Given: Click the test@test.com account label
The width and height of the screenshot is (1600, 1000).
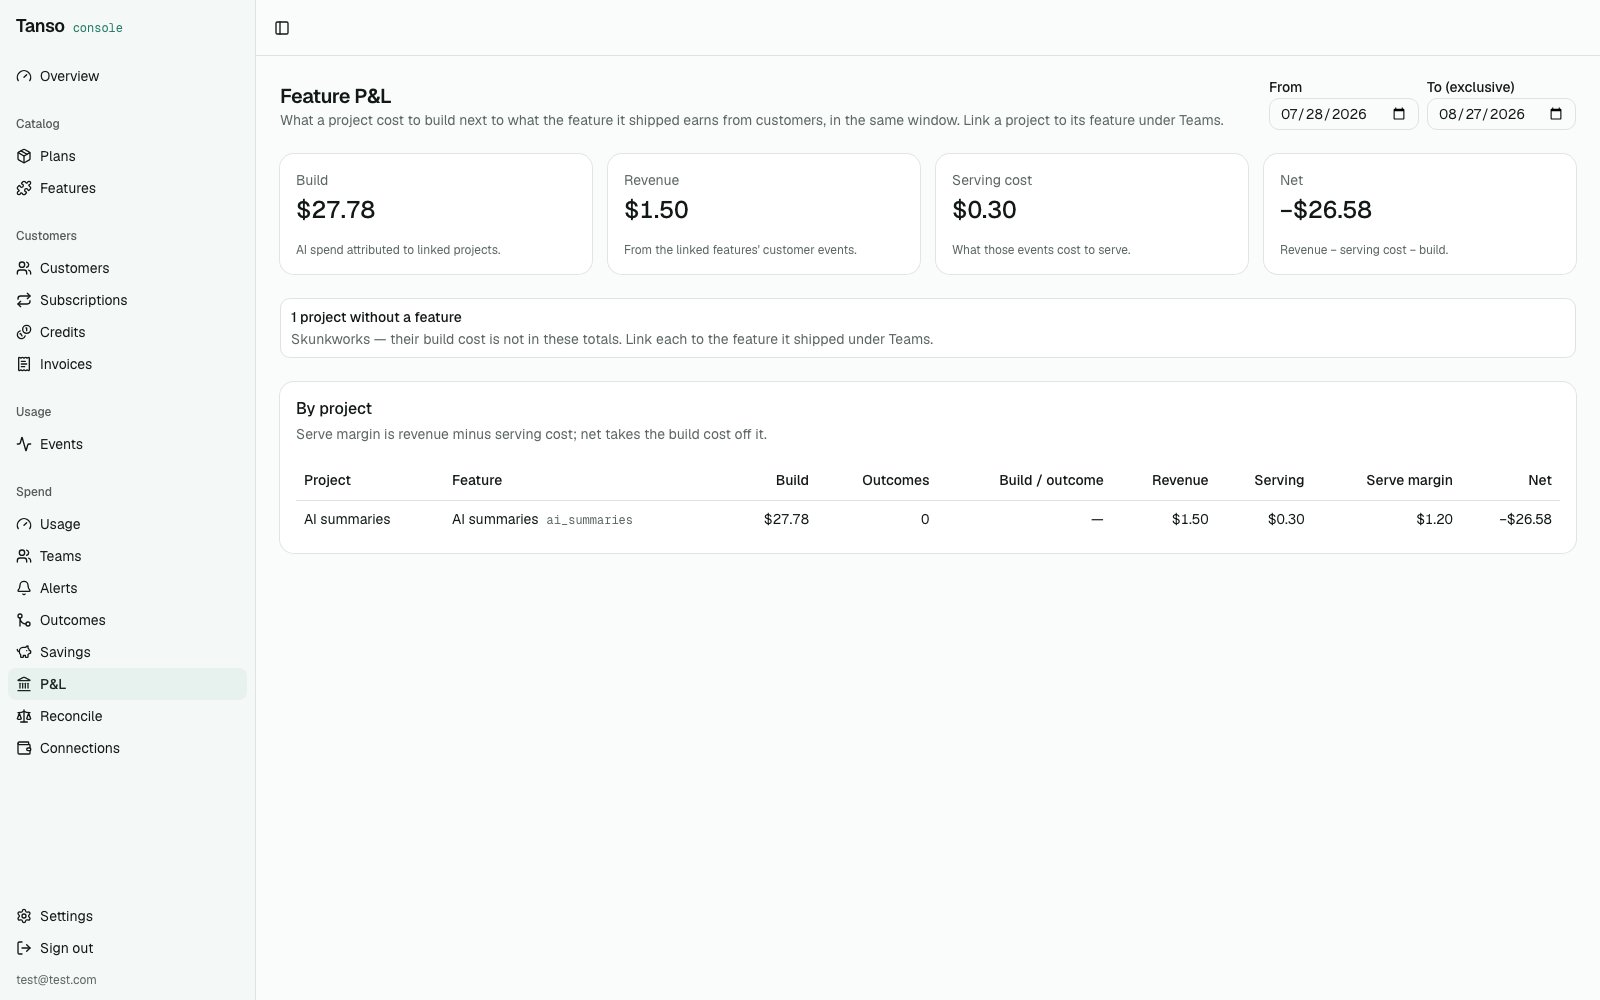Looking at the screenshot, I should pyautogui.click(x=56, y=980).
